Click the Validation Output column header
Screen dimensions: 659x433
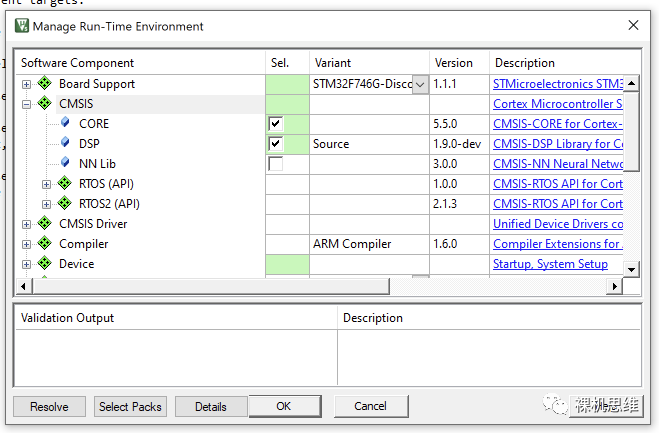(177, 318)
